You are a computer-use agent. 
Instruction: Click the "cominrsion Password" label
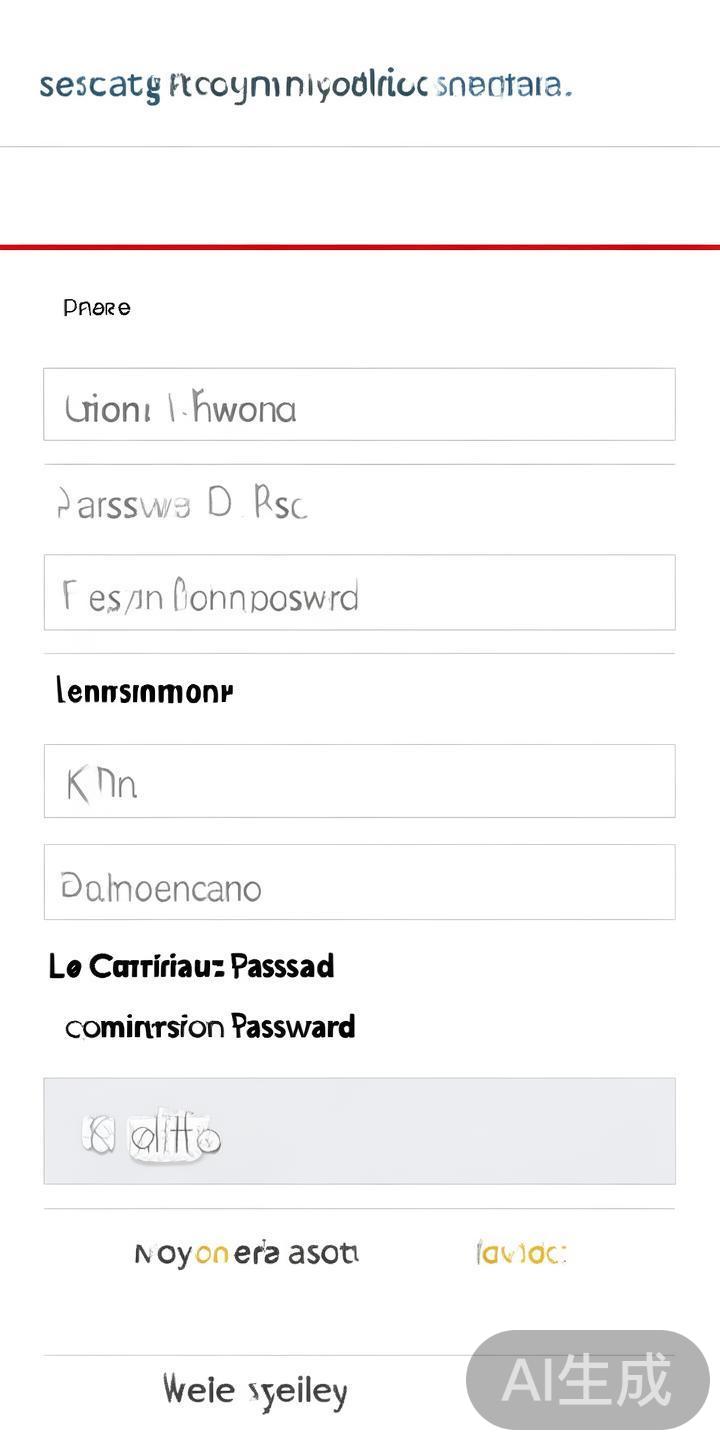[210, 1027]
